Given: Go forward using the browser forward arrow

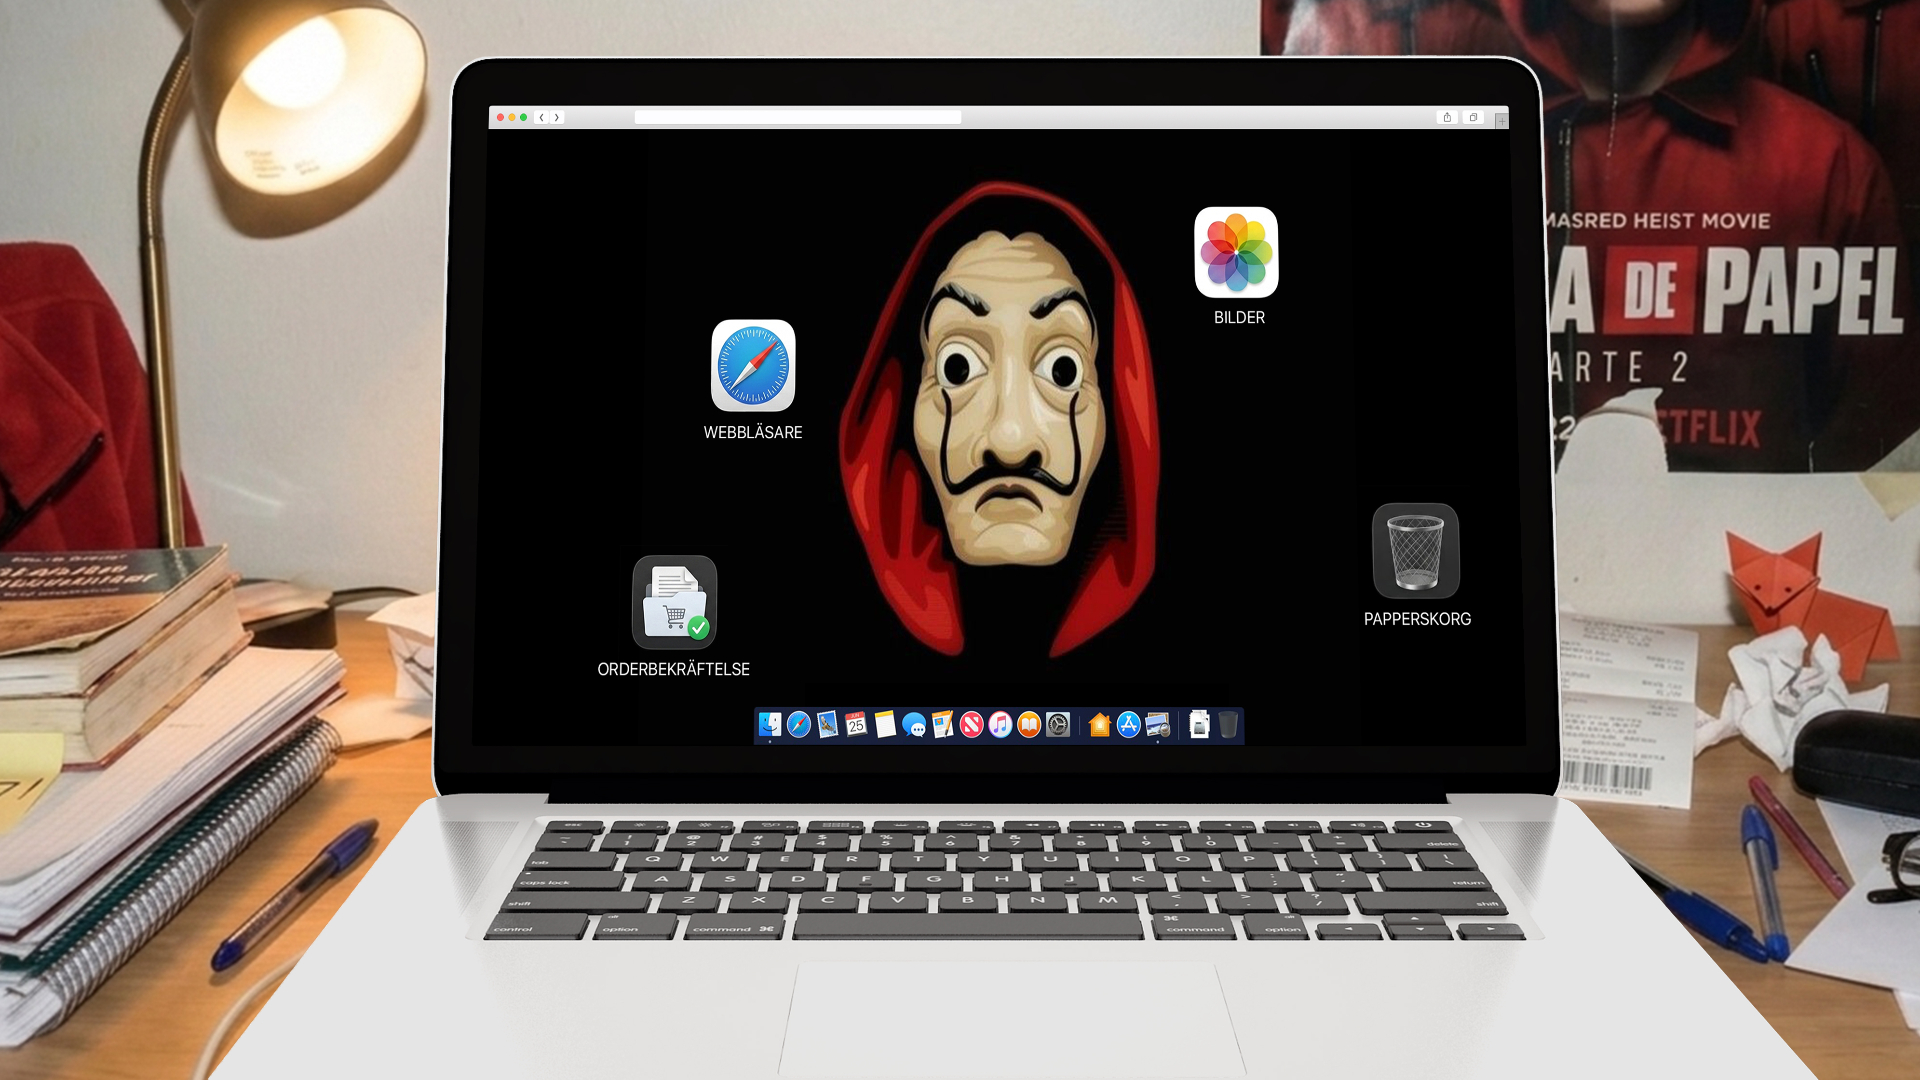Looking at the screenshot, I should (x=557, y=118).
